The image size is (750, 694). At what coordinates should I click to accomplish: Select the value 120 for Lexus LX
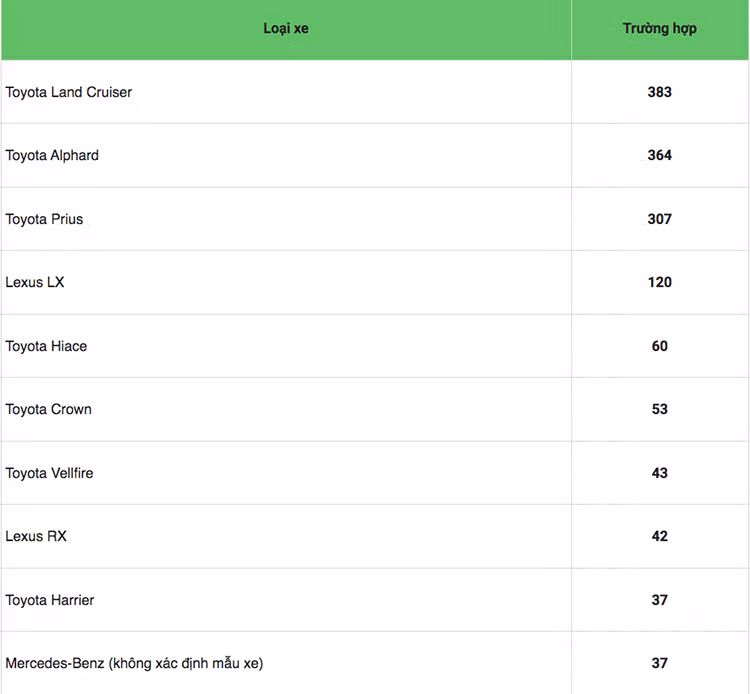[x=660, y=282]
